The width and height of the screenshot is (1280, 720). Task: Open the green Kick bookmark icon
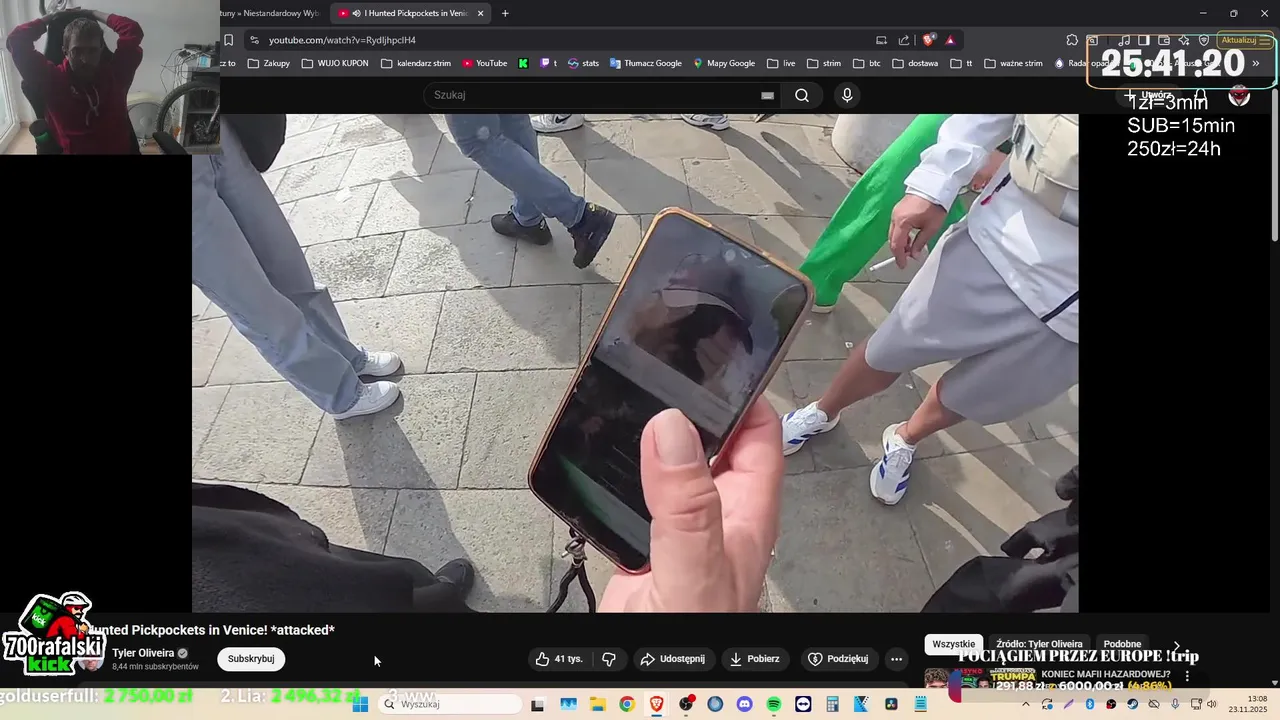523,63
